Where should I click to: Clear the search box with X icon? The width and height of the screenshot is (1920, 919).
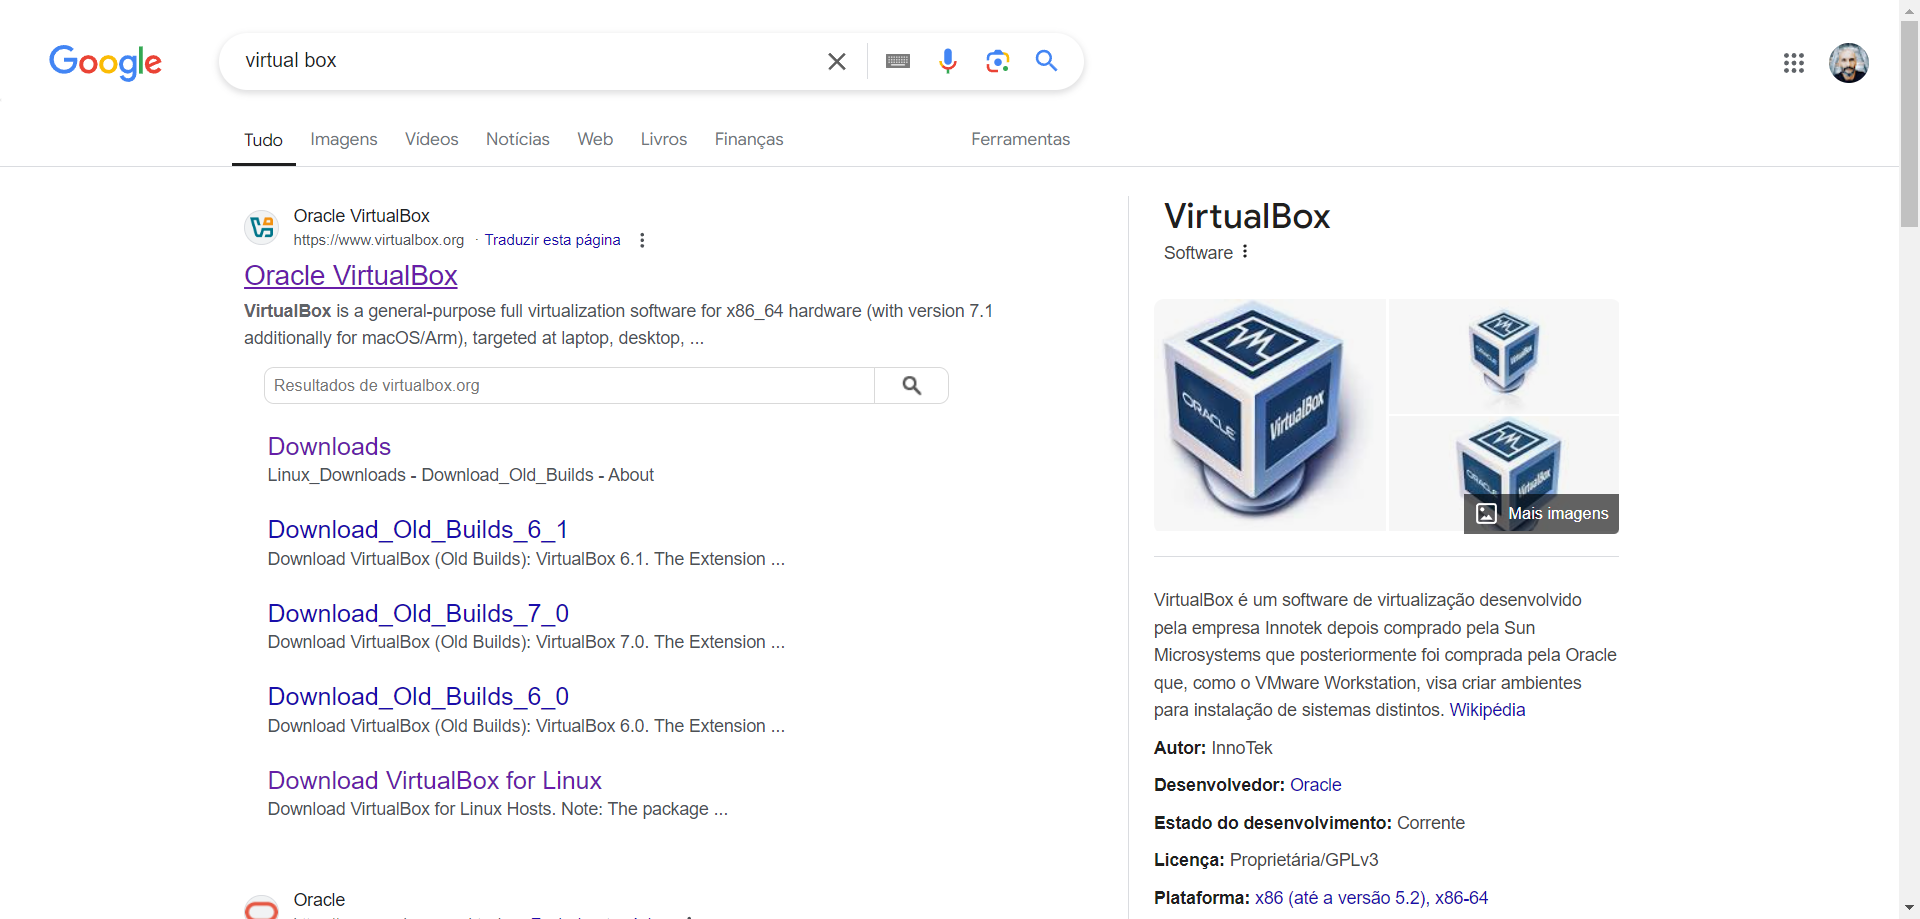837,61
